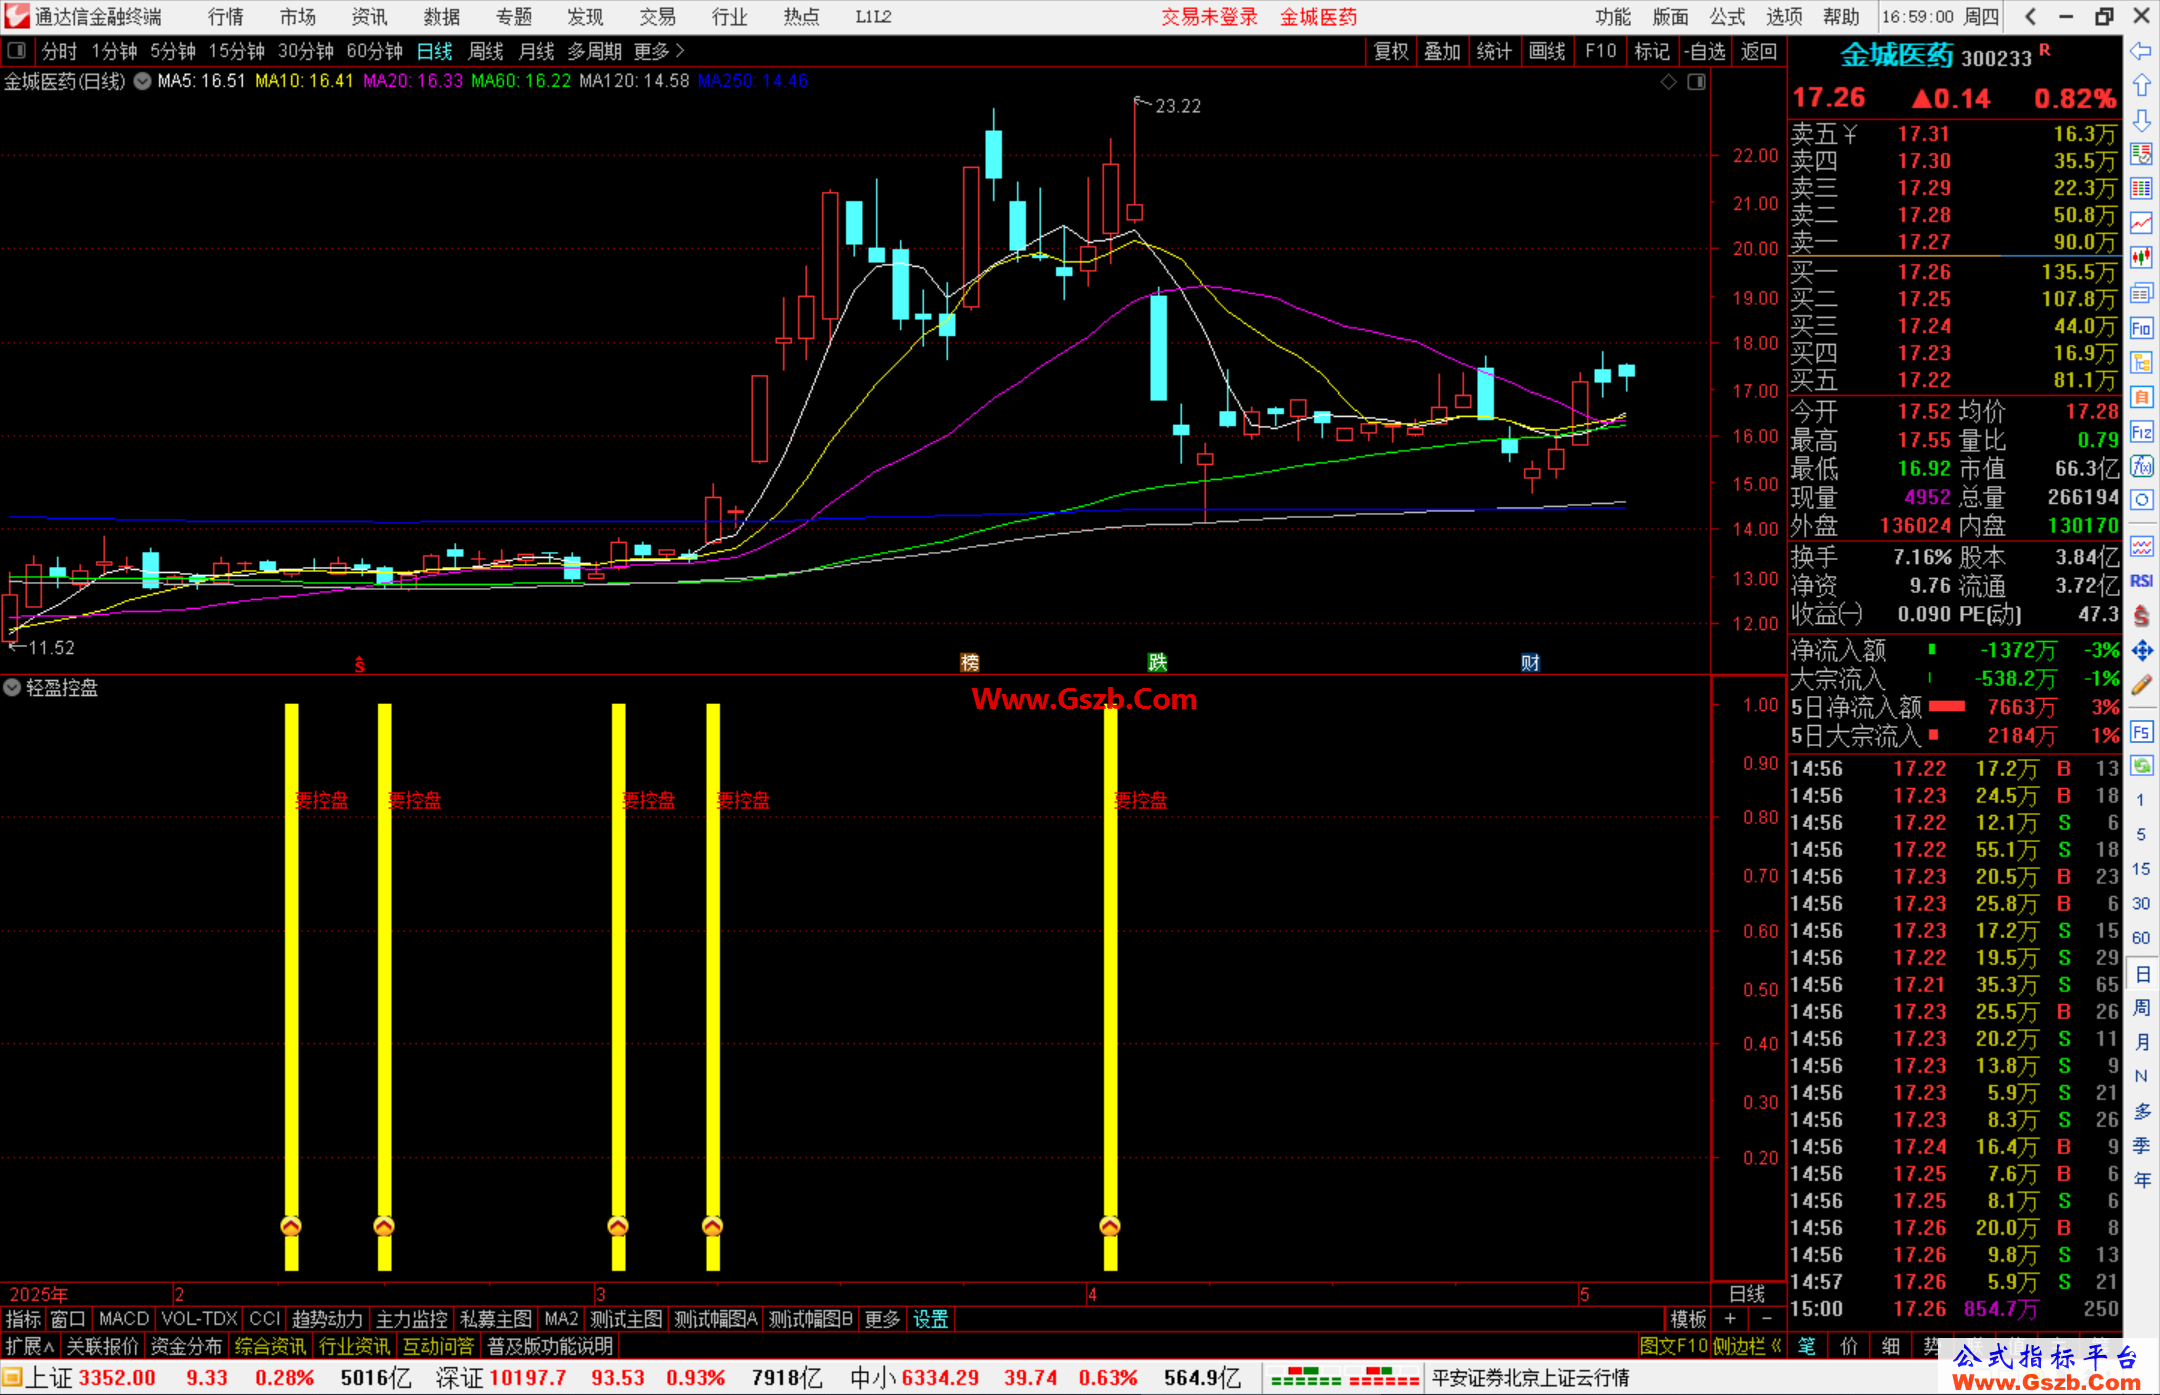Viewport: 2160px width, 1395px height.
Task: Select the 30分钟 period
Action: pyautogui.click(x=305, y=51)
